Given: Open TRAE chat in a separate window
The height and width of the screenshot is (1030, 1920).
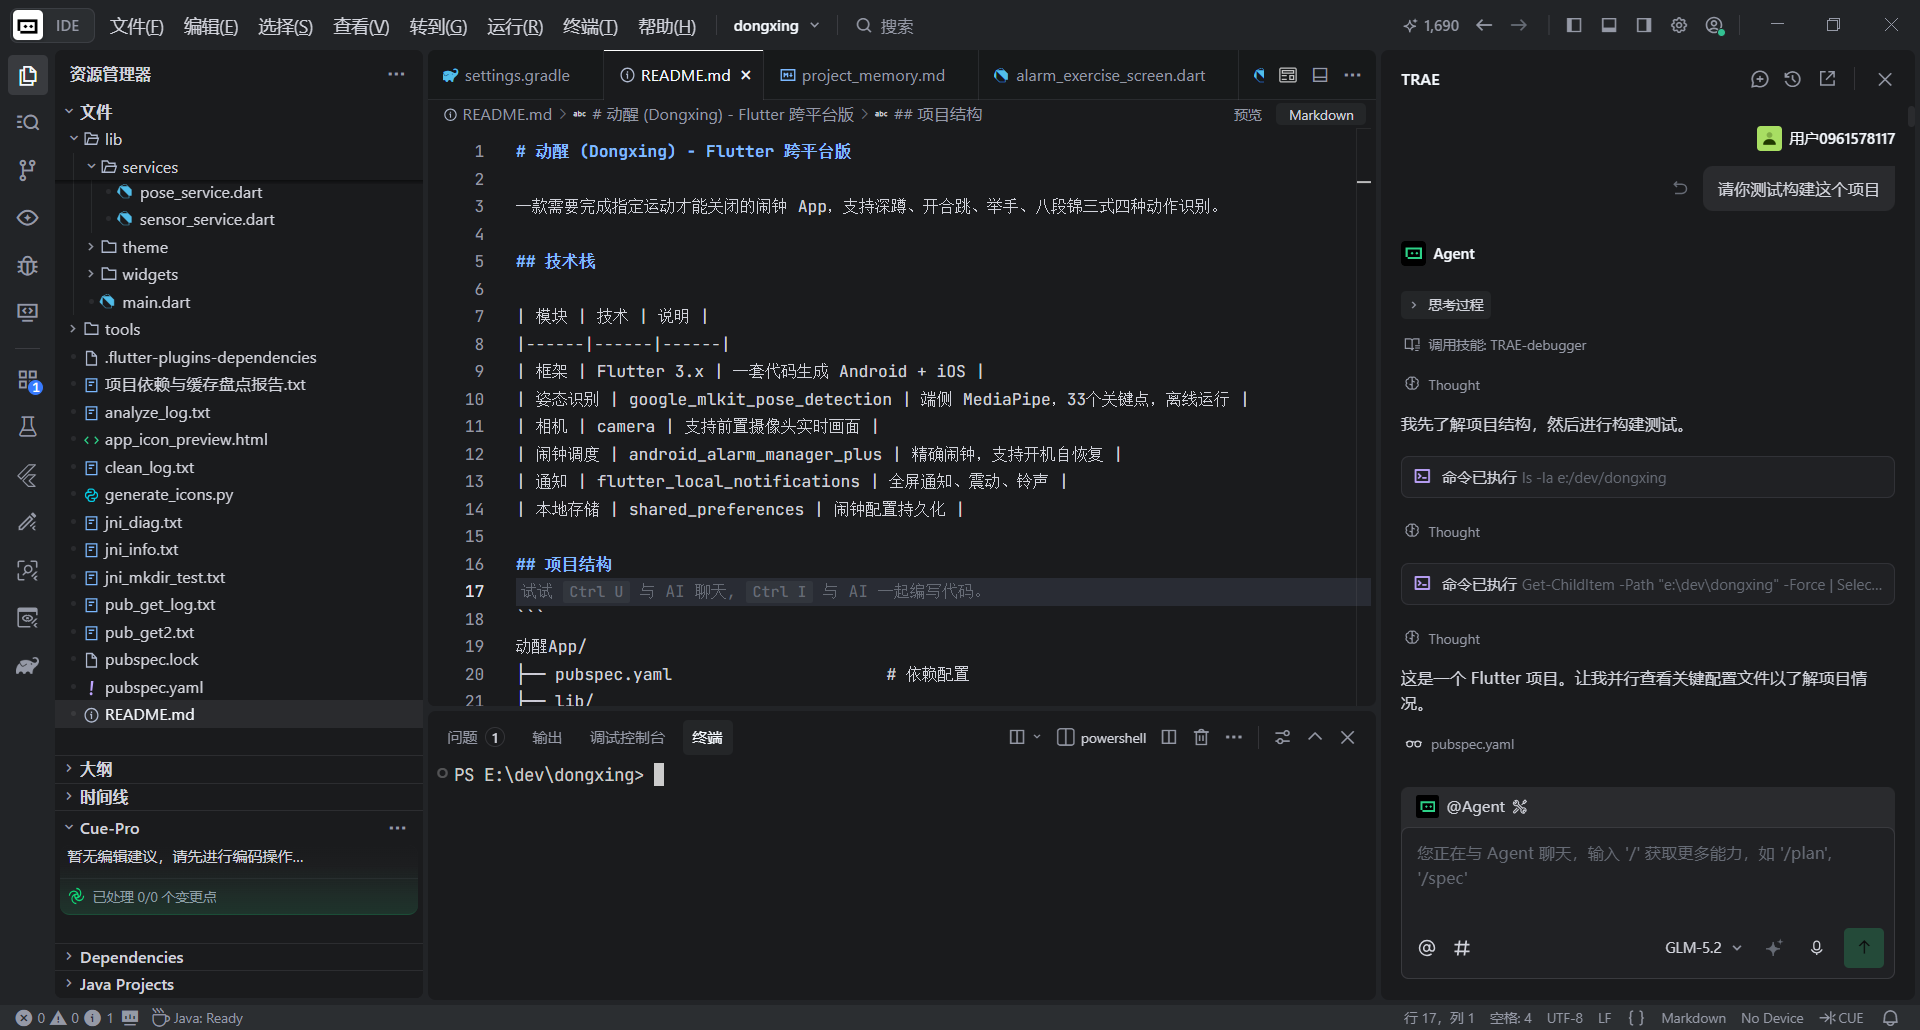Looking at the screenshot, I should (x=1827, y=79).
